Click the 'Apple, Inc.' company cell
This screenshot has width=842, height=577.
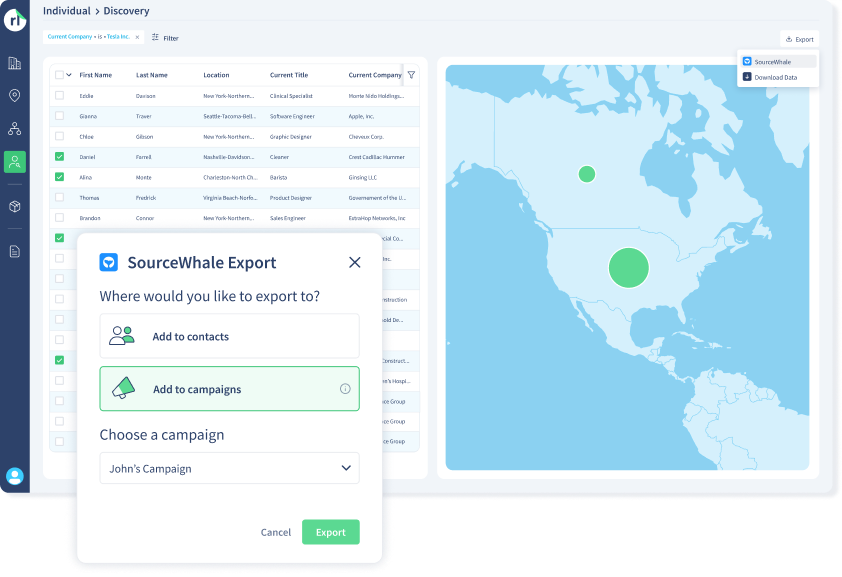[x=361, y=116]
